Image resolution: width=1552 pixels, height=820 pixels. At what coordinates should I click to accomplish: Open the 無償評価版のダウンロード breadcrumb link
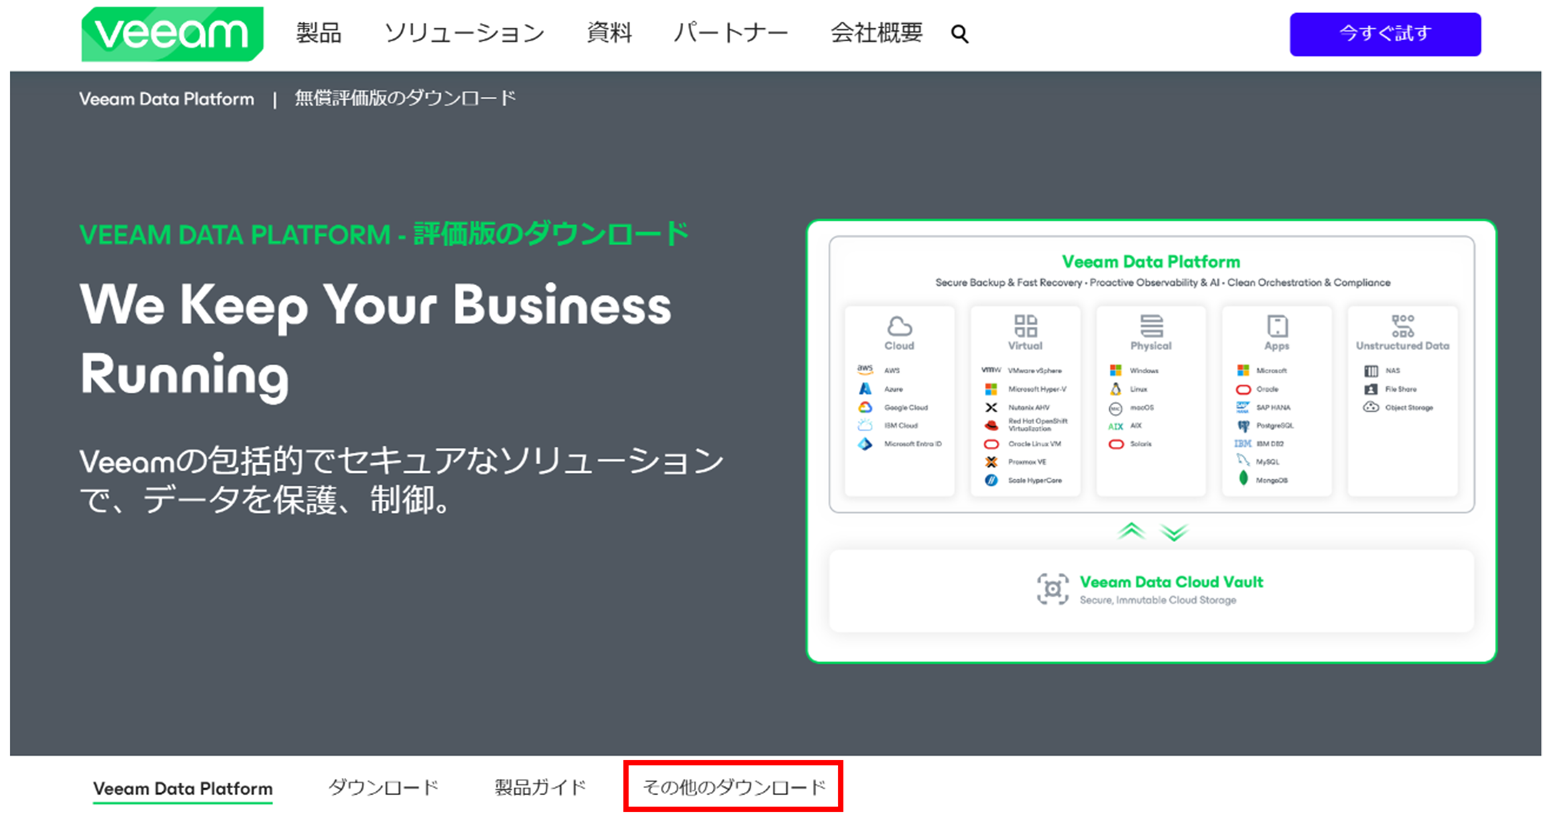click(404, 97)
